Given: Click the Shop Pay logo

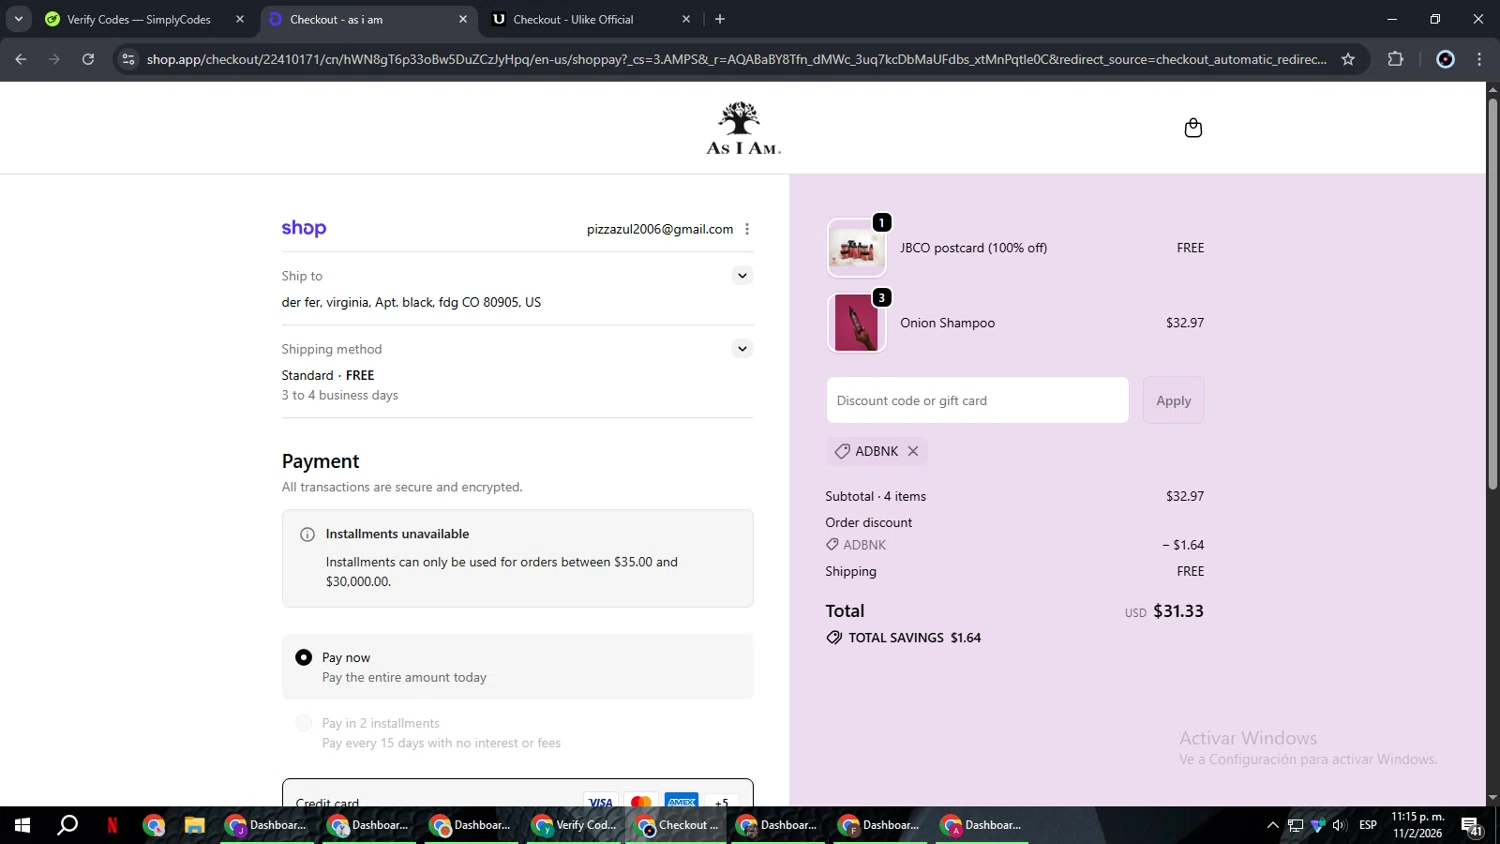Looking at the screenshot, I should 304,228.
